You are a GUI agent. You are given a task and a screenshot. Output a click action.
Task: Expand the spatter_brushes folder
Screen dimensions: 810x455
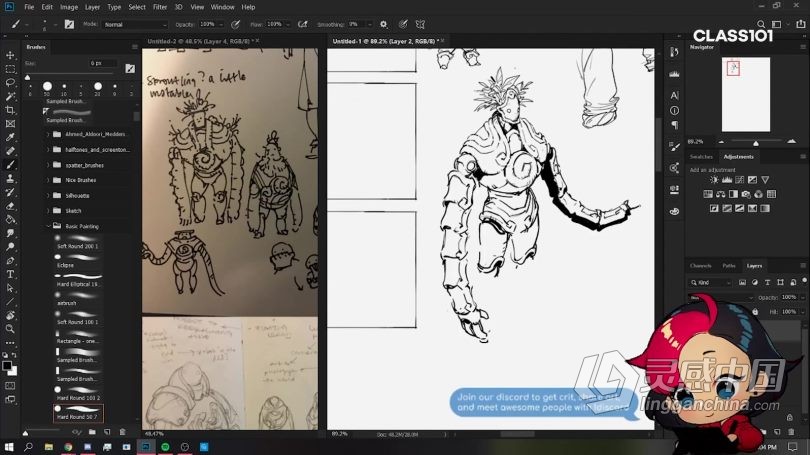tap(48, 165)
